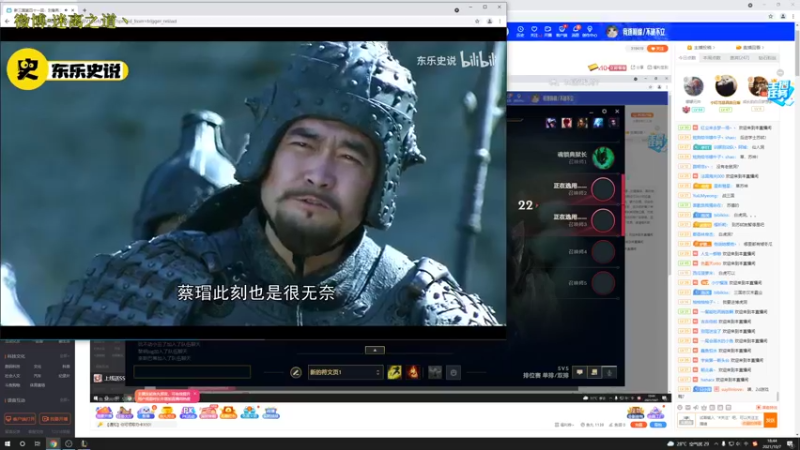Expand 科技文化 category with 全部 link

point(65,356)
